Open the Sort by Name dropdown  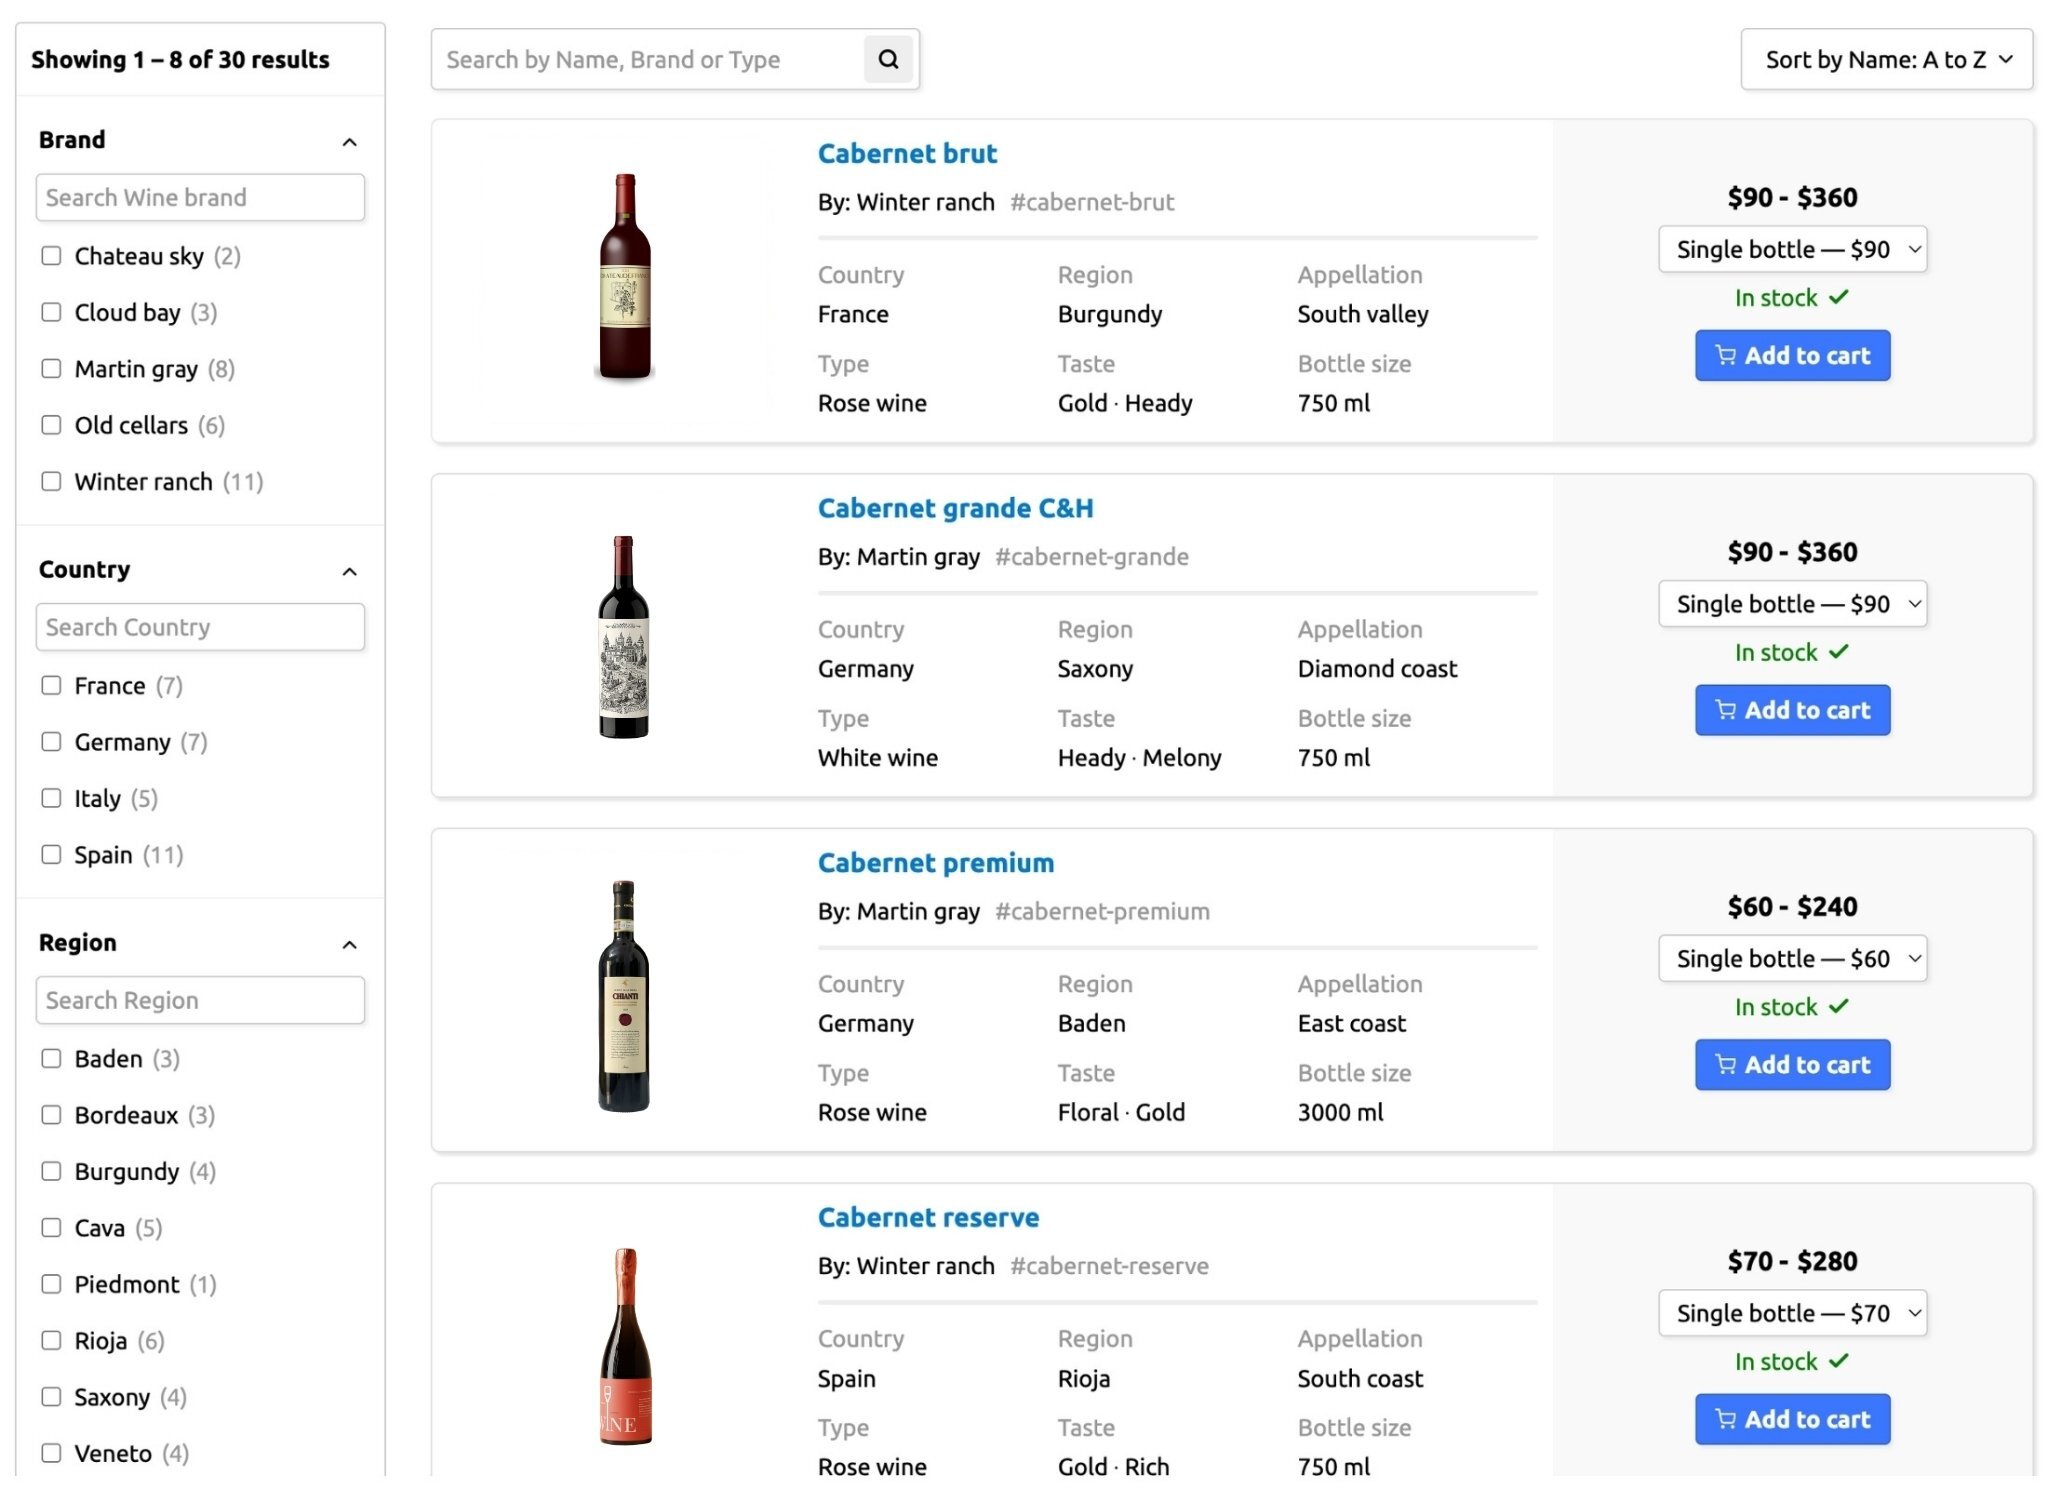pyautogui.click(x=1886, y=60)
